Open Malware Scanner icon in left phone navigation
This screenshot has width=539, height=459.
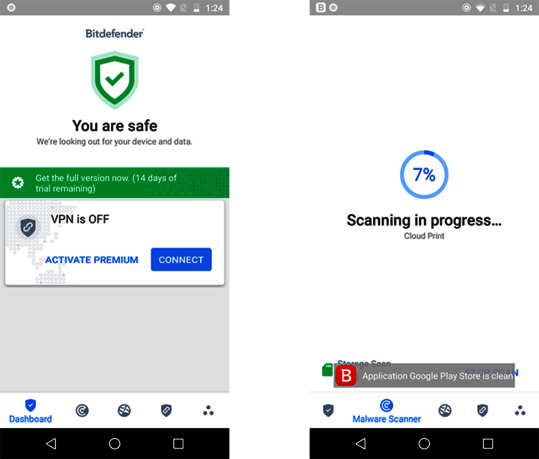click(x=82, y=410)
